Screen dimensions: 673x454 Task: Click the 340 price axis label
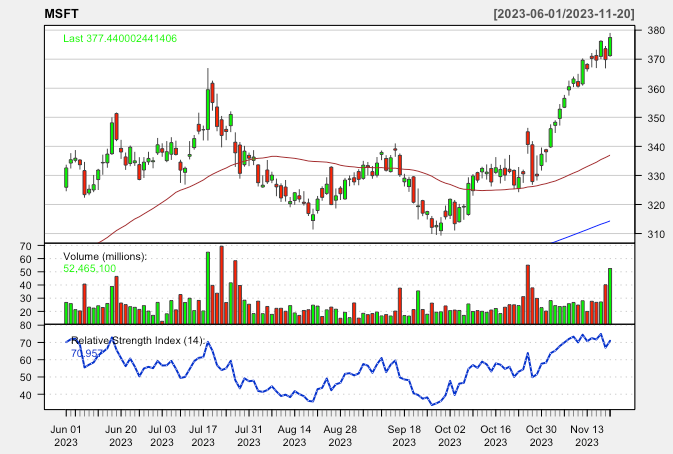[x=656, y=147]
